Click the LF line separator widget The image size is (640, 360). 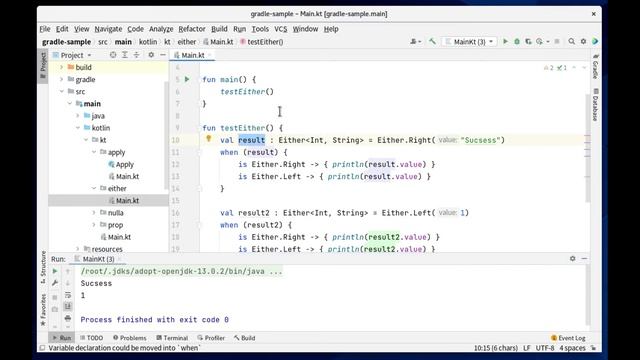tap(527, 348)
